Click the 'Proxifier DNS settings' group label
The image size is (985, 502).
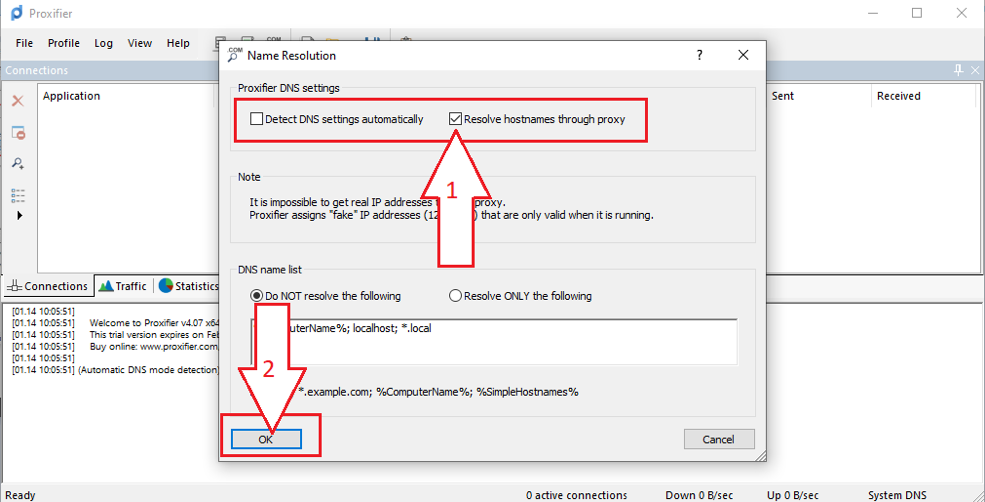coord(288,88)
